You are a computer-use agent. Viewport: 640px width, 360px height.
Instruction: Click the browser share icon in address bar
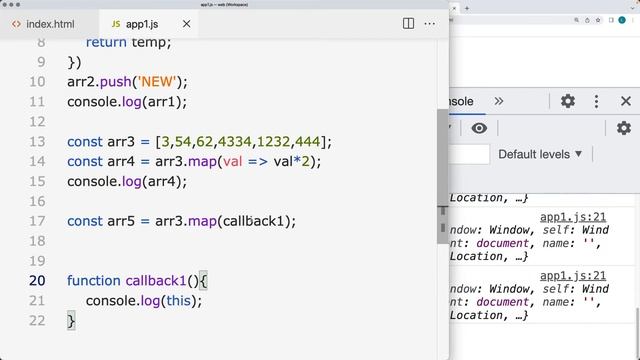(x=587, y=20)
